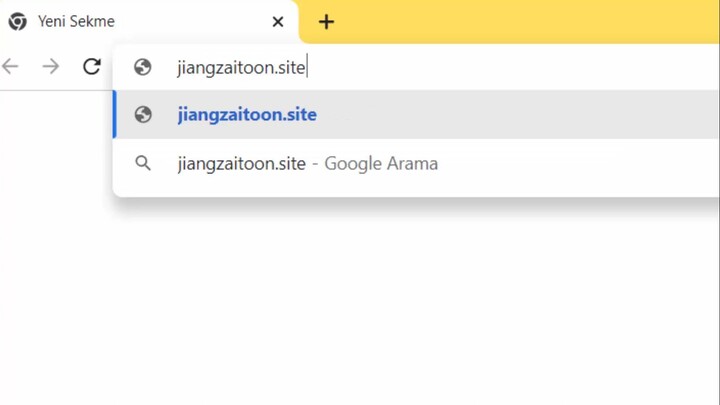The image size is (720, 405).
Task: Reload the current page
Action: pos(92,67)
